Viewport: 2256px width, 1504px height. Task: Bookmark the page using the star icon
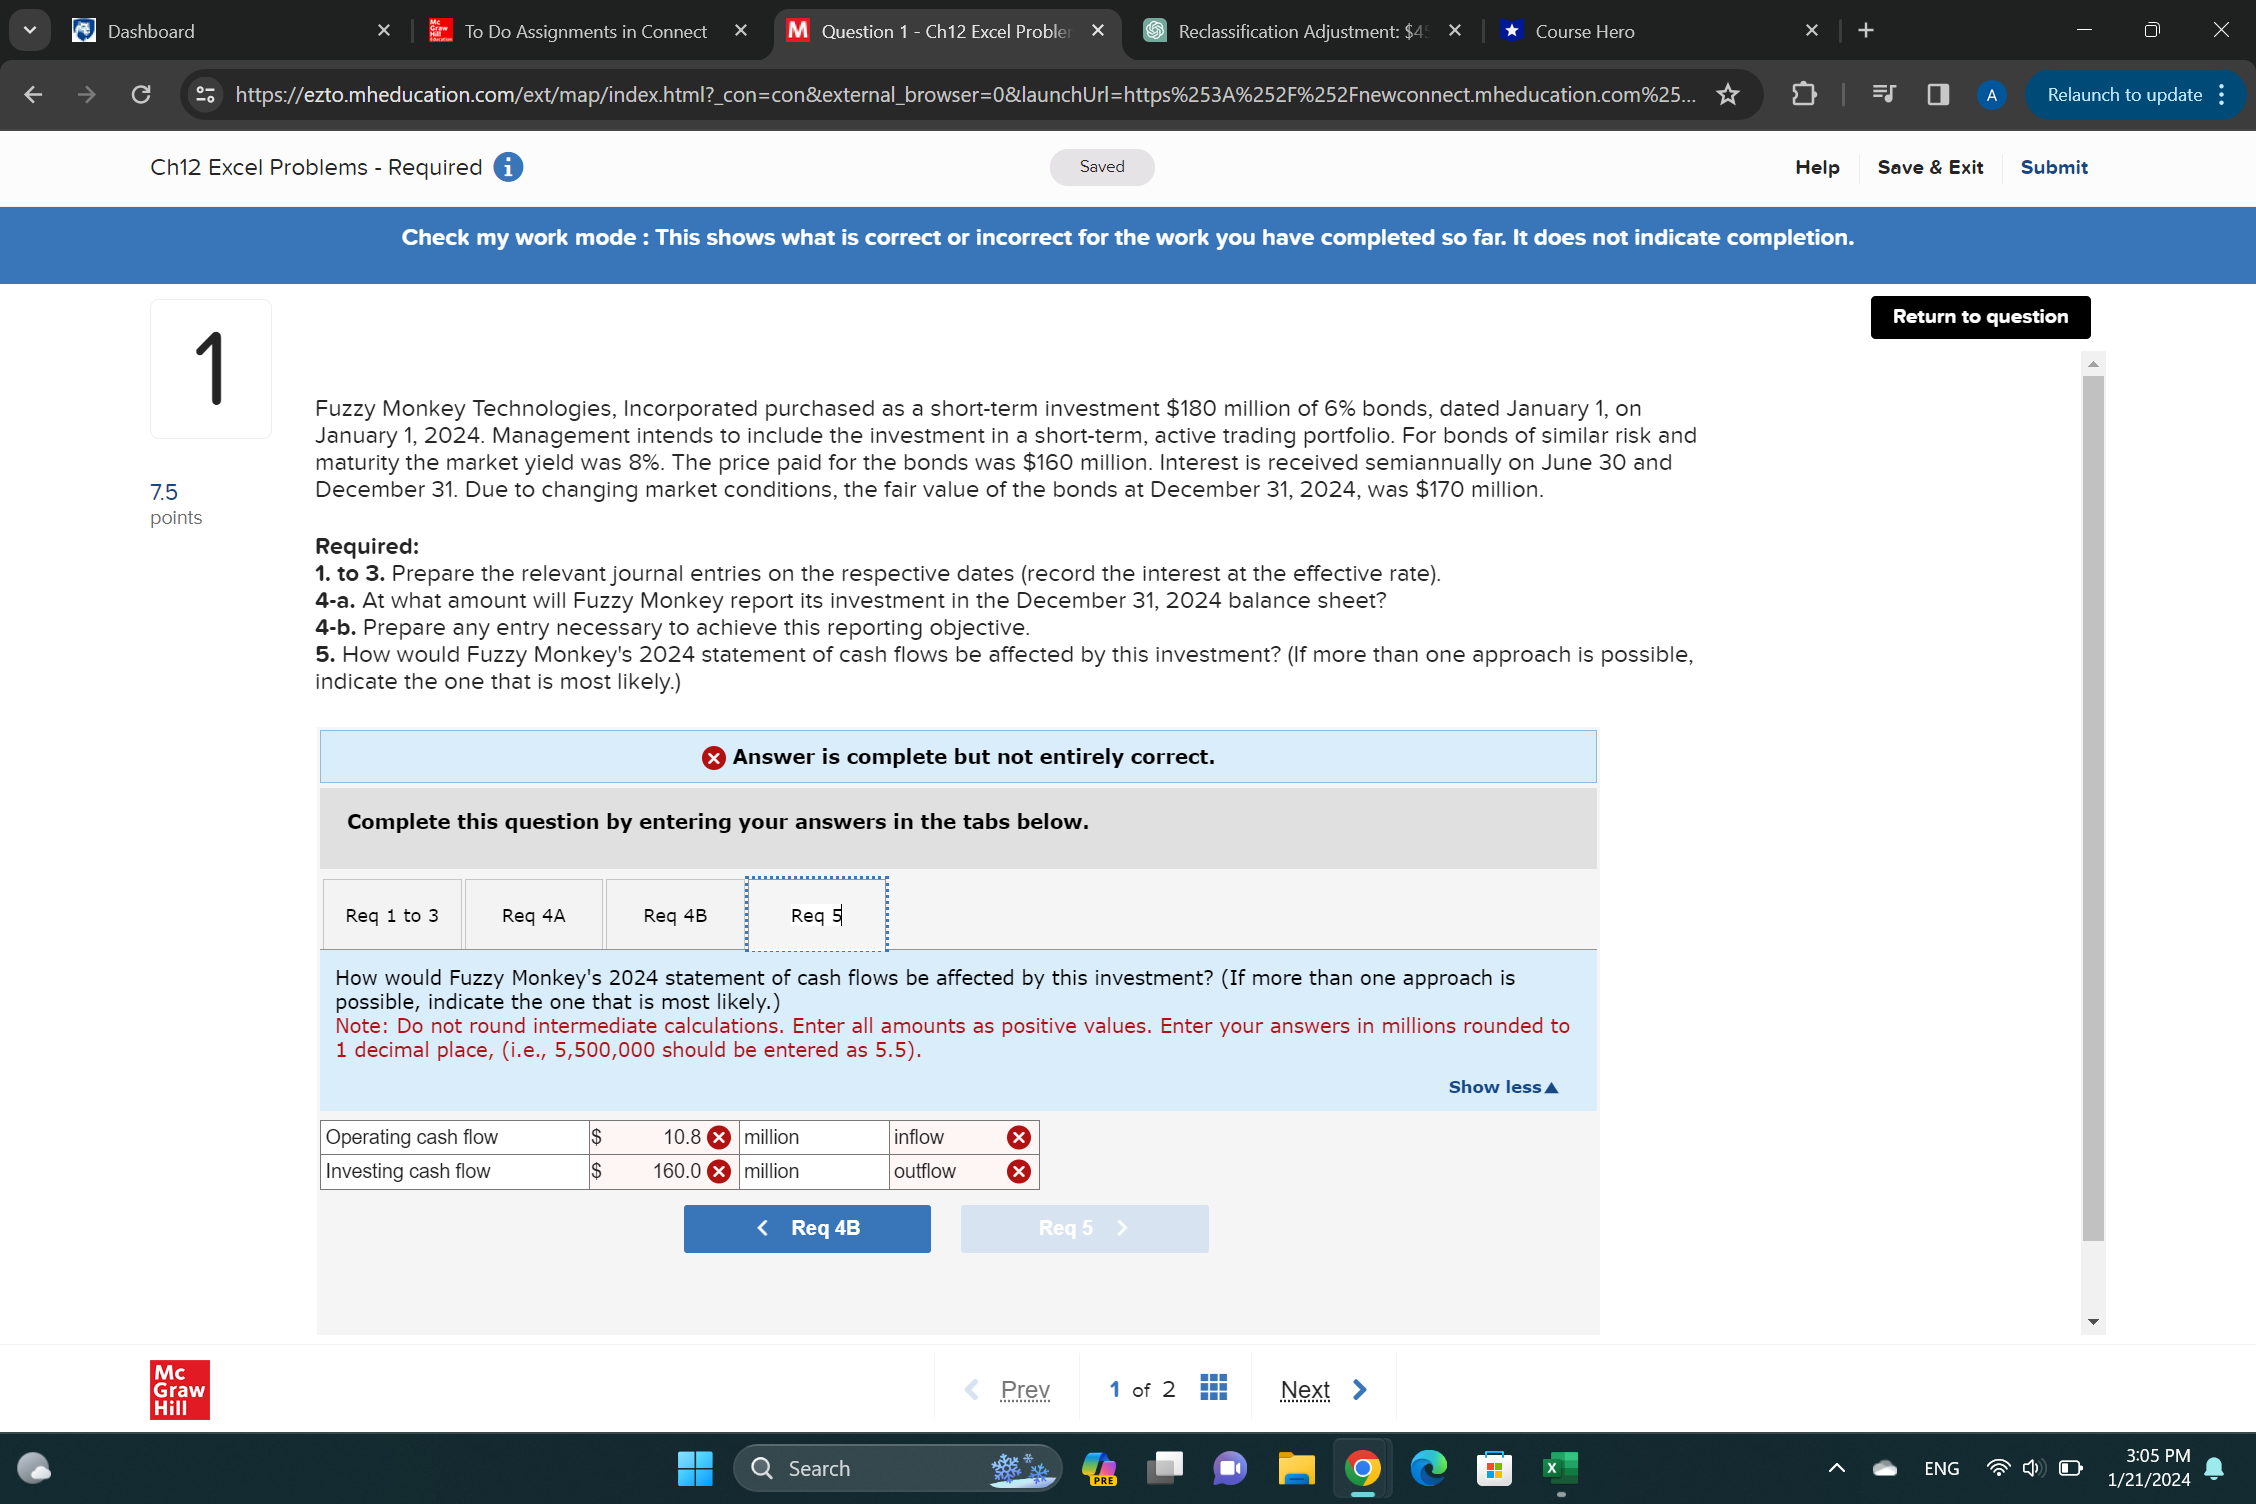[x=1728, y=95]
